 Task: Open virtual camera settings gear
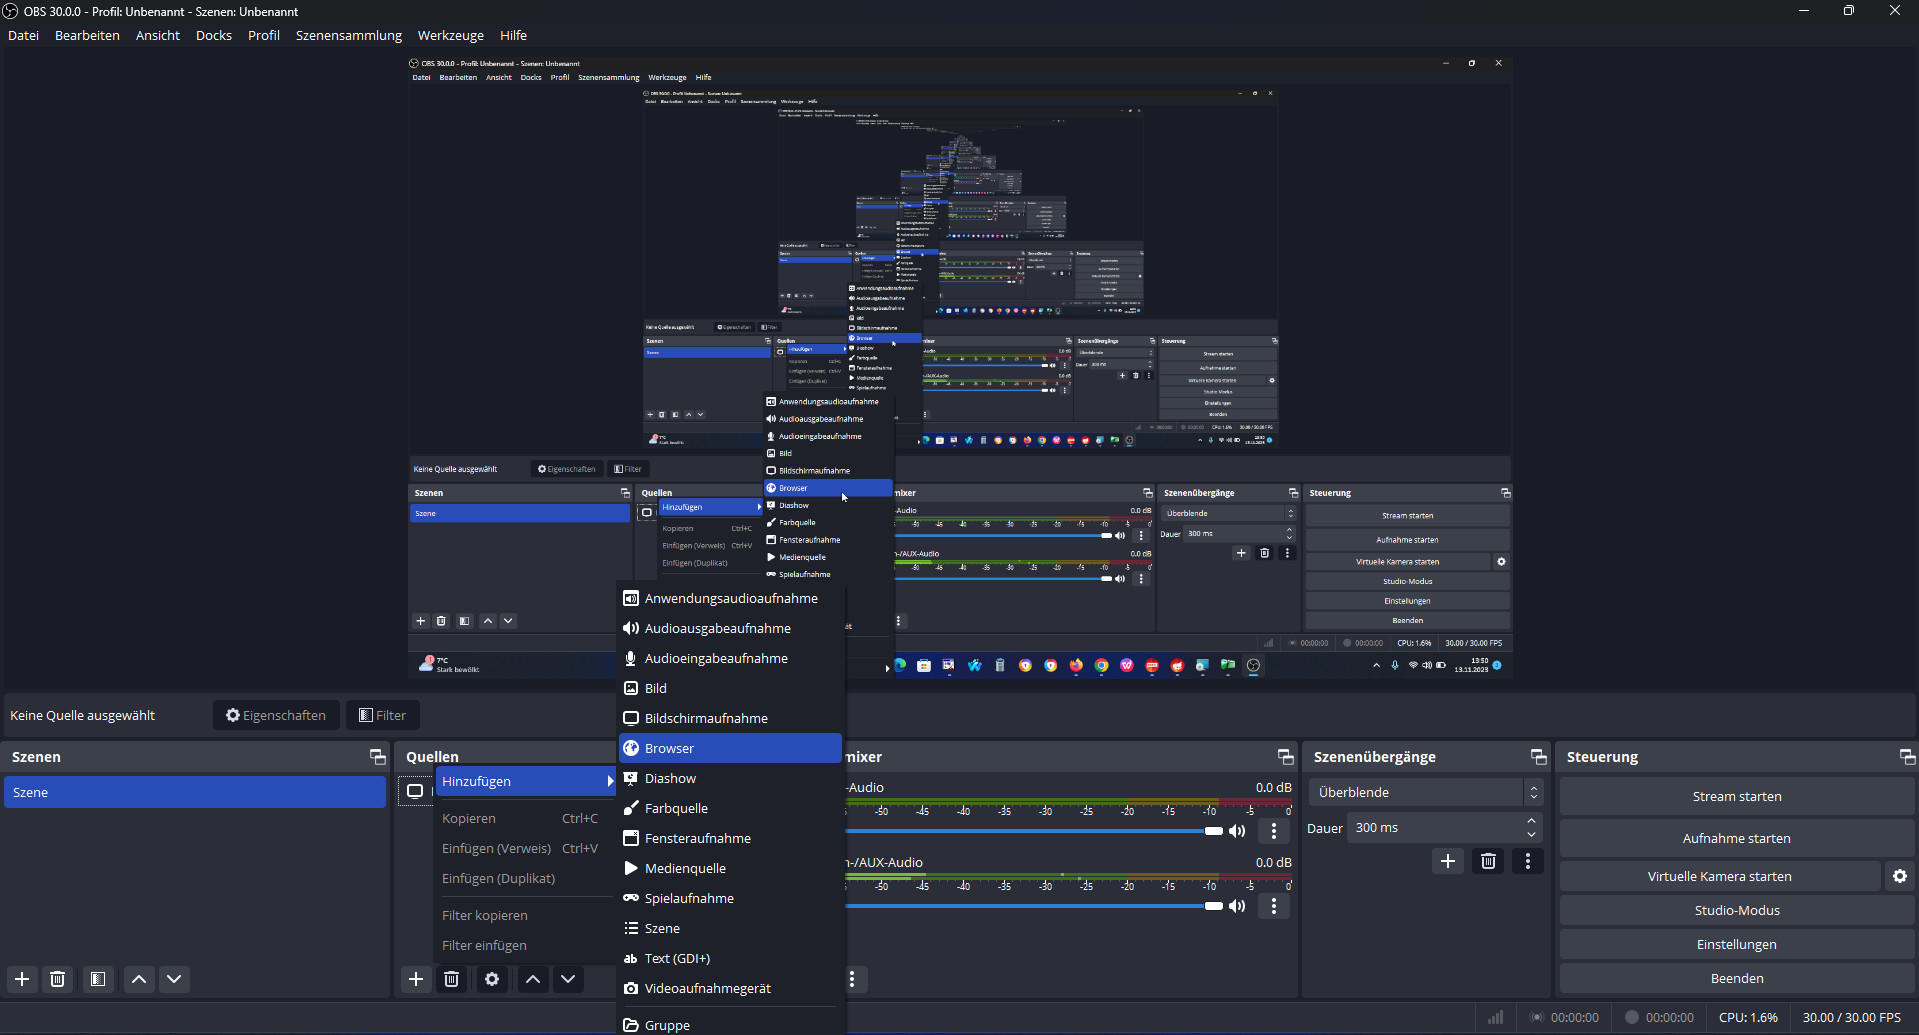(x=1898, y=875)
